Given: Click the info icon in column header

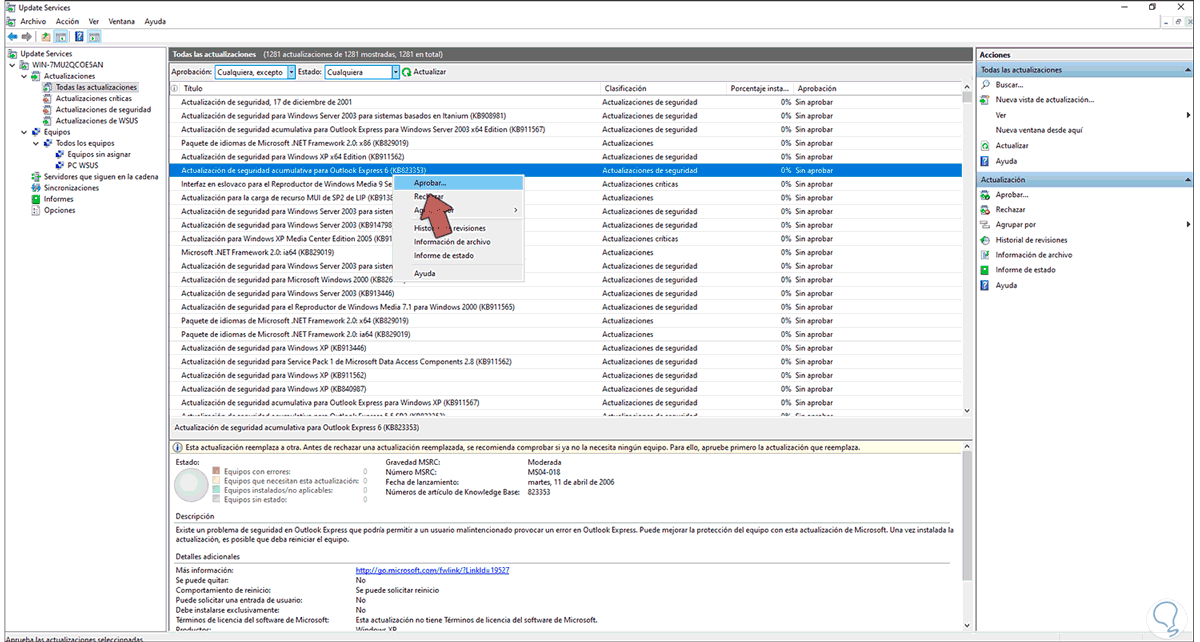Looking at the screenshot, I should [x=175, y=88].
